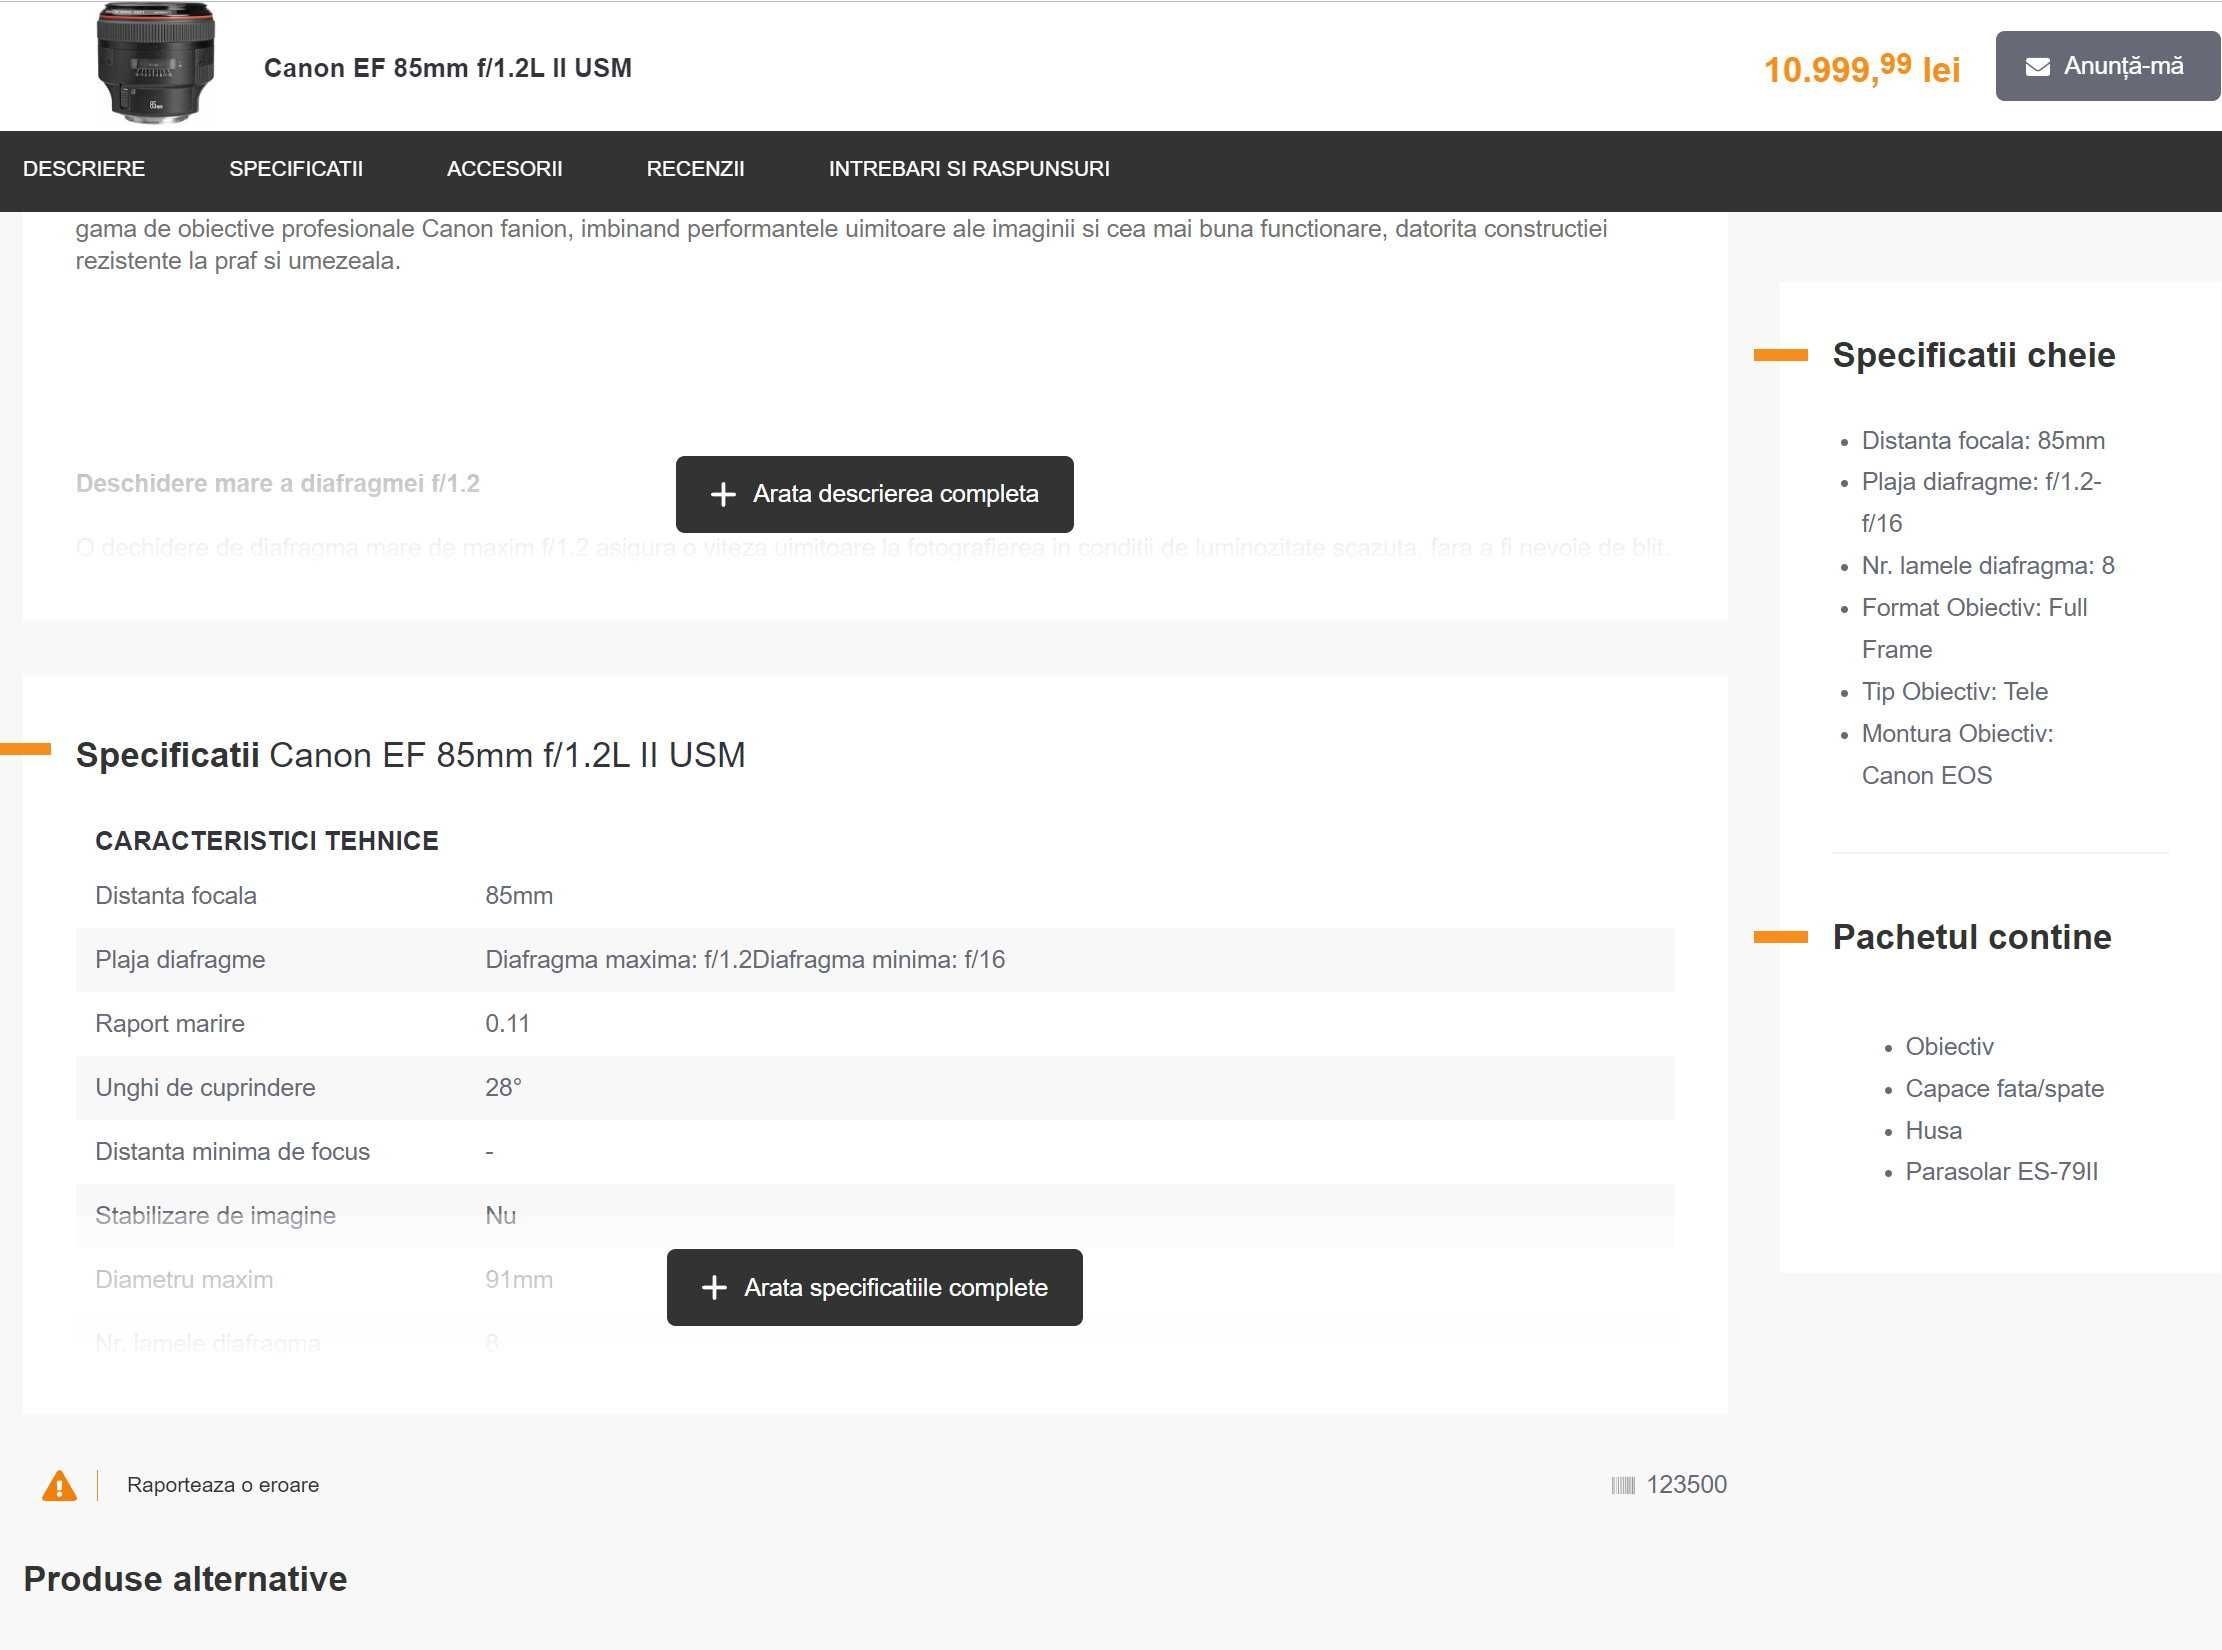Screen dimensions: 2222x1650
Task: Click the Nu value for stabilization
Action: coord(500,1216)
